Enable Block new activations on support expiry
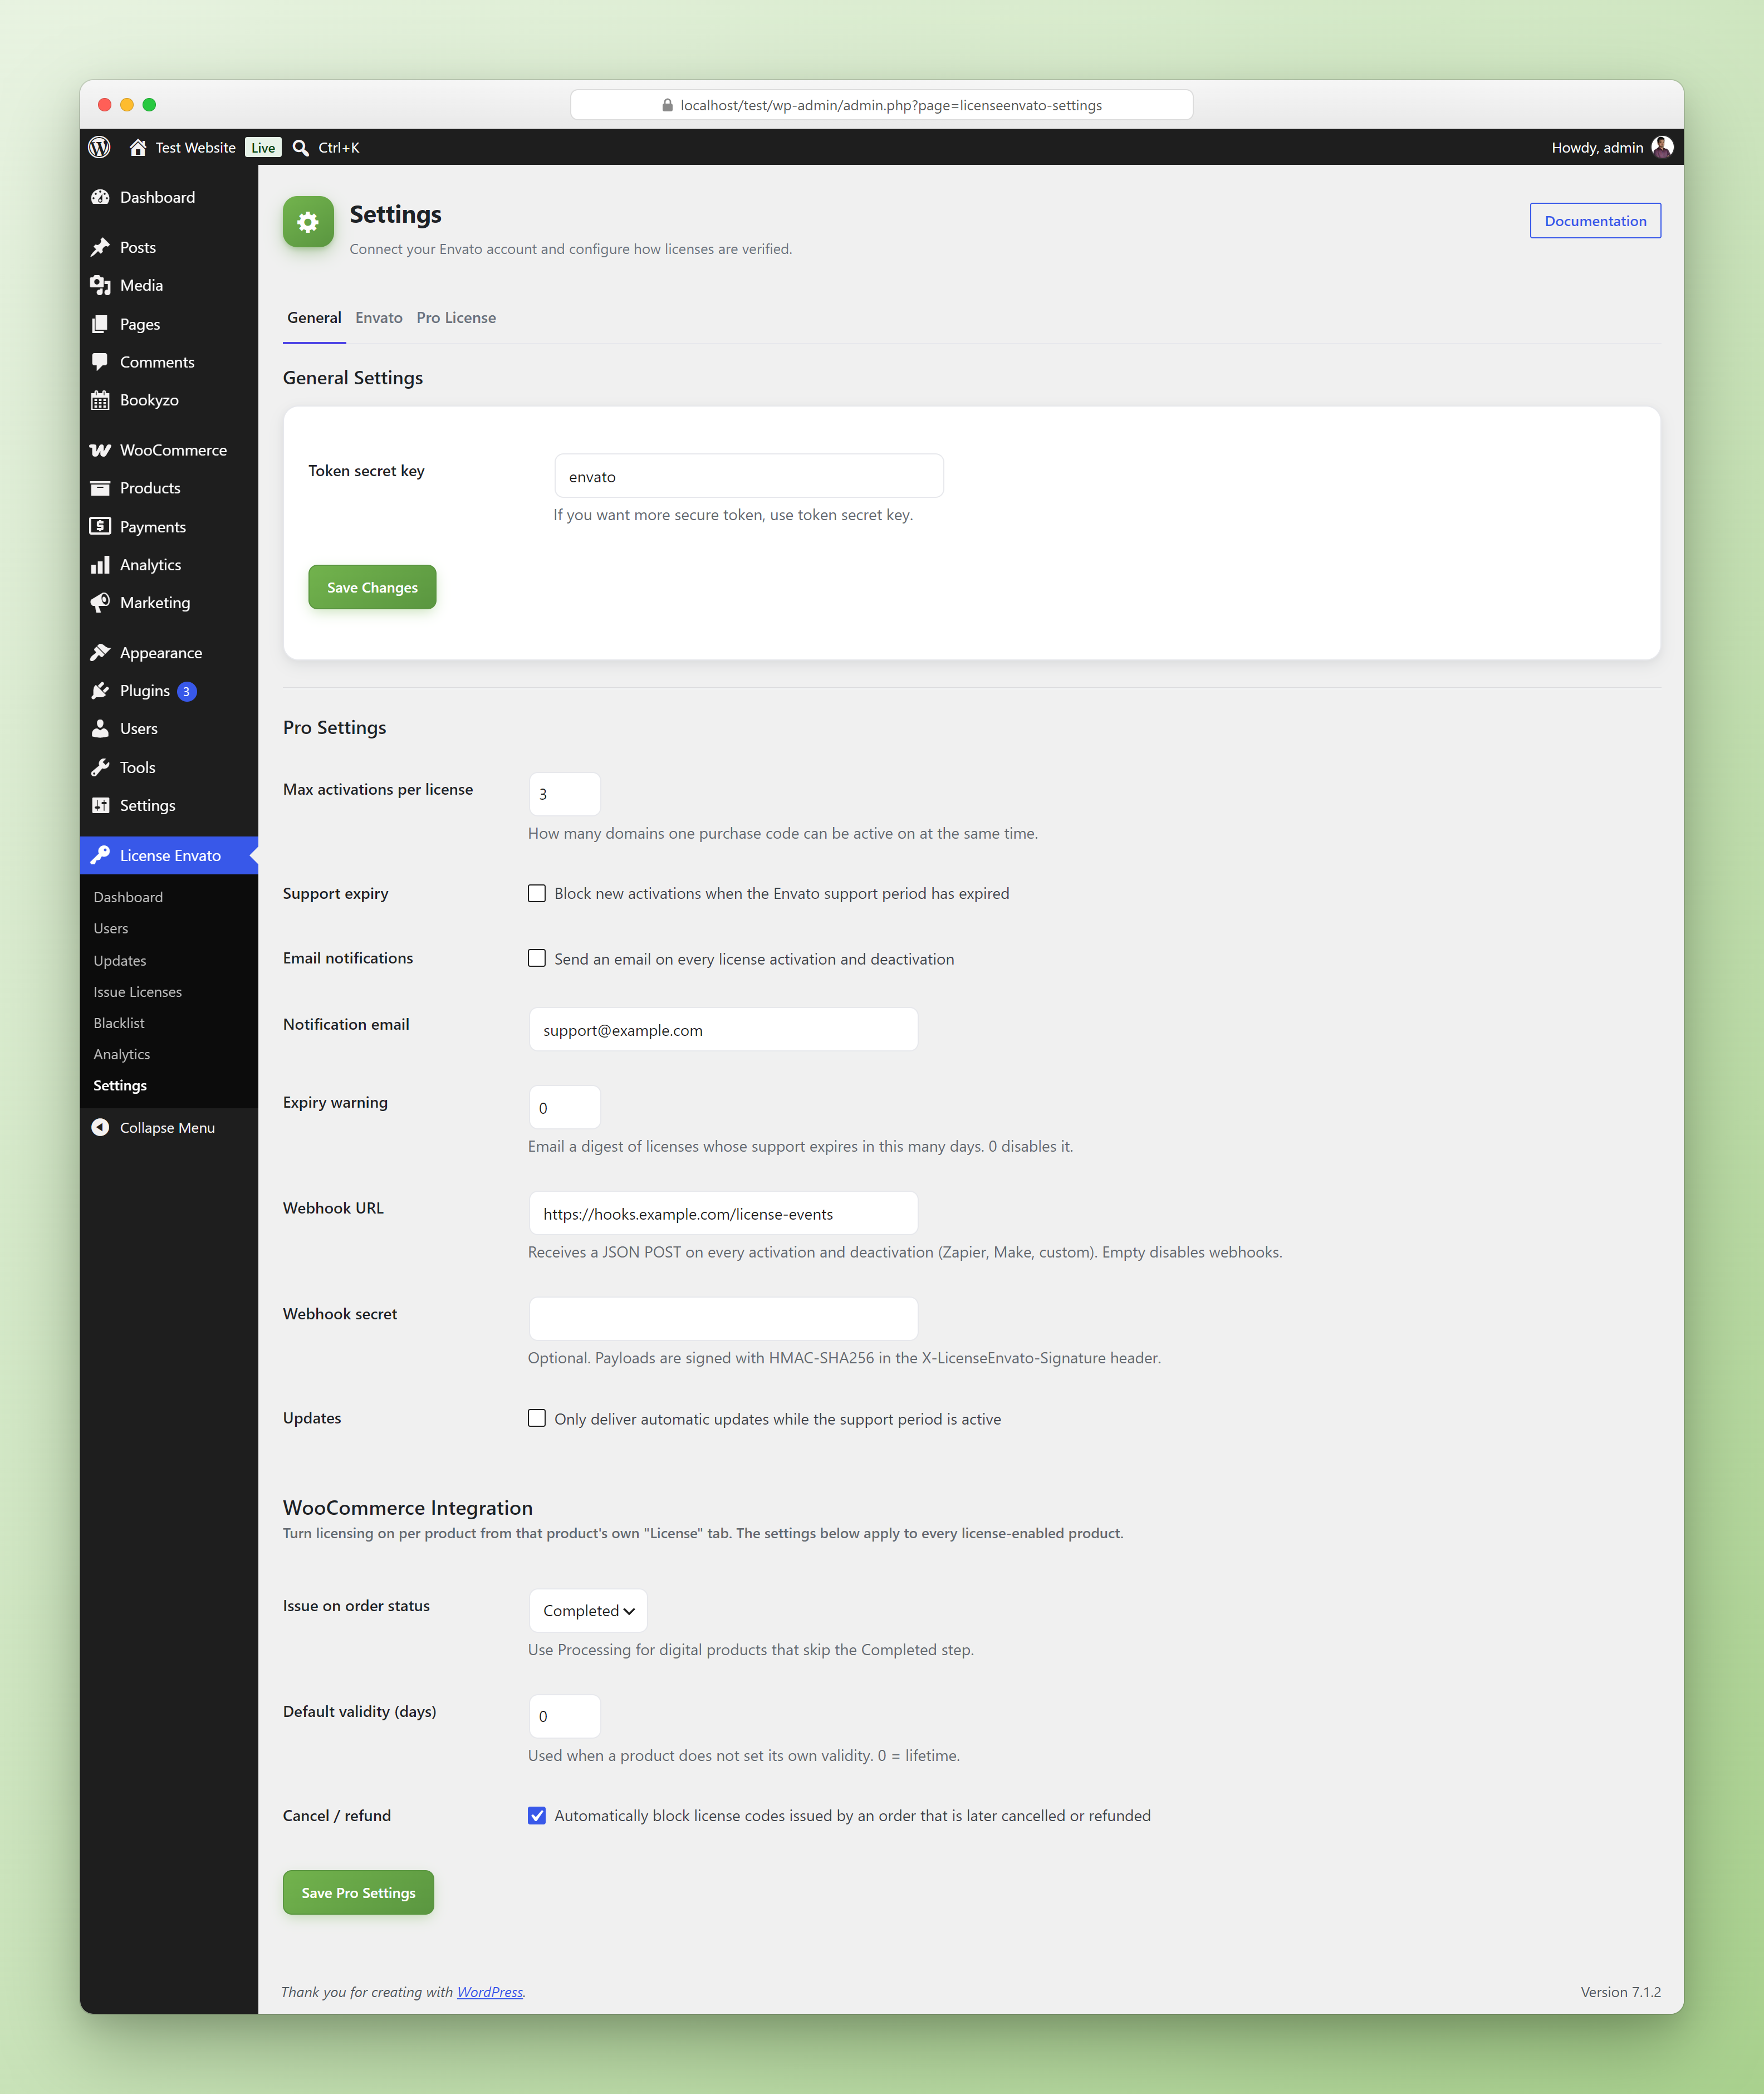This screenshot has height=2094, width=1764. click(x=537, y=893)
